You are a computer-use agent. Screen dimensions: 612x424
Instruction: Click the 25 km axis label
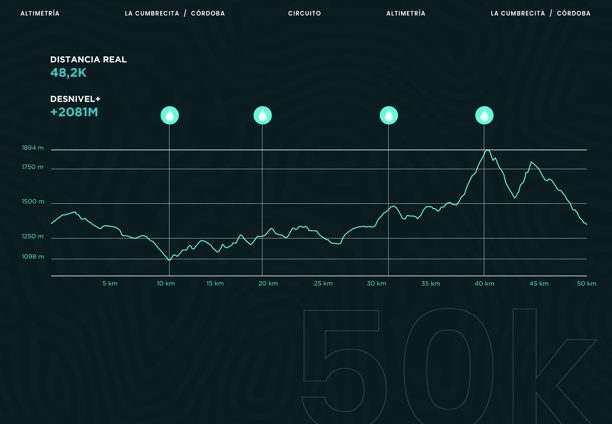point(323,283)
